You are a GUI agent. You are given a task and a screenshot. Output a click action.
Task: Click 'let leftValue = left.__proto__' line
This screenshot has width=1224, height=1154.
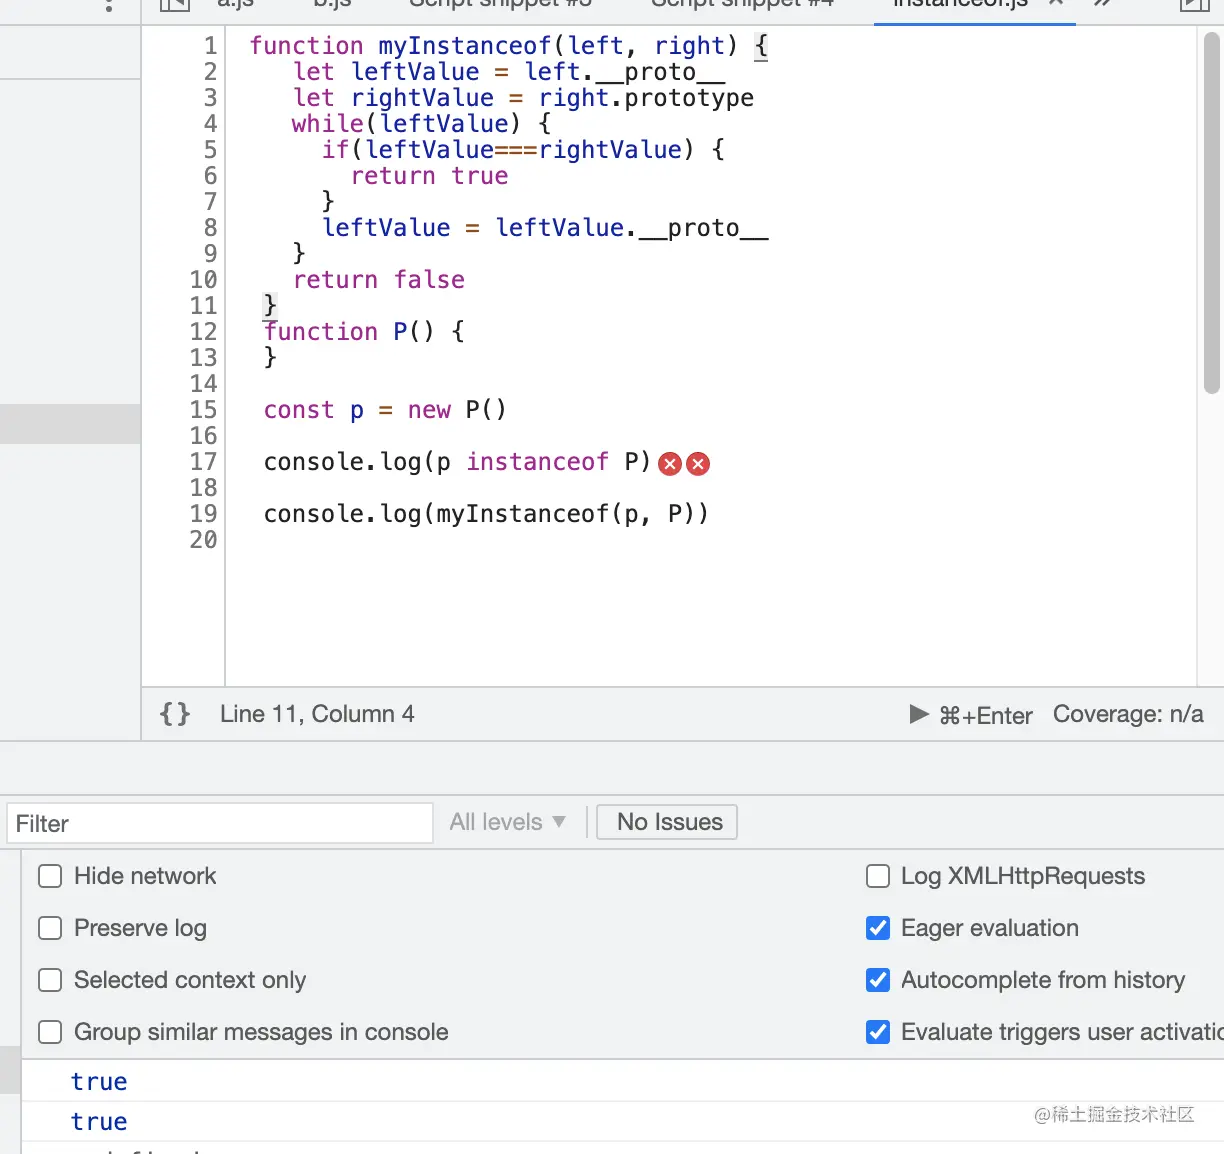509,72
